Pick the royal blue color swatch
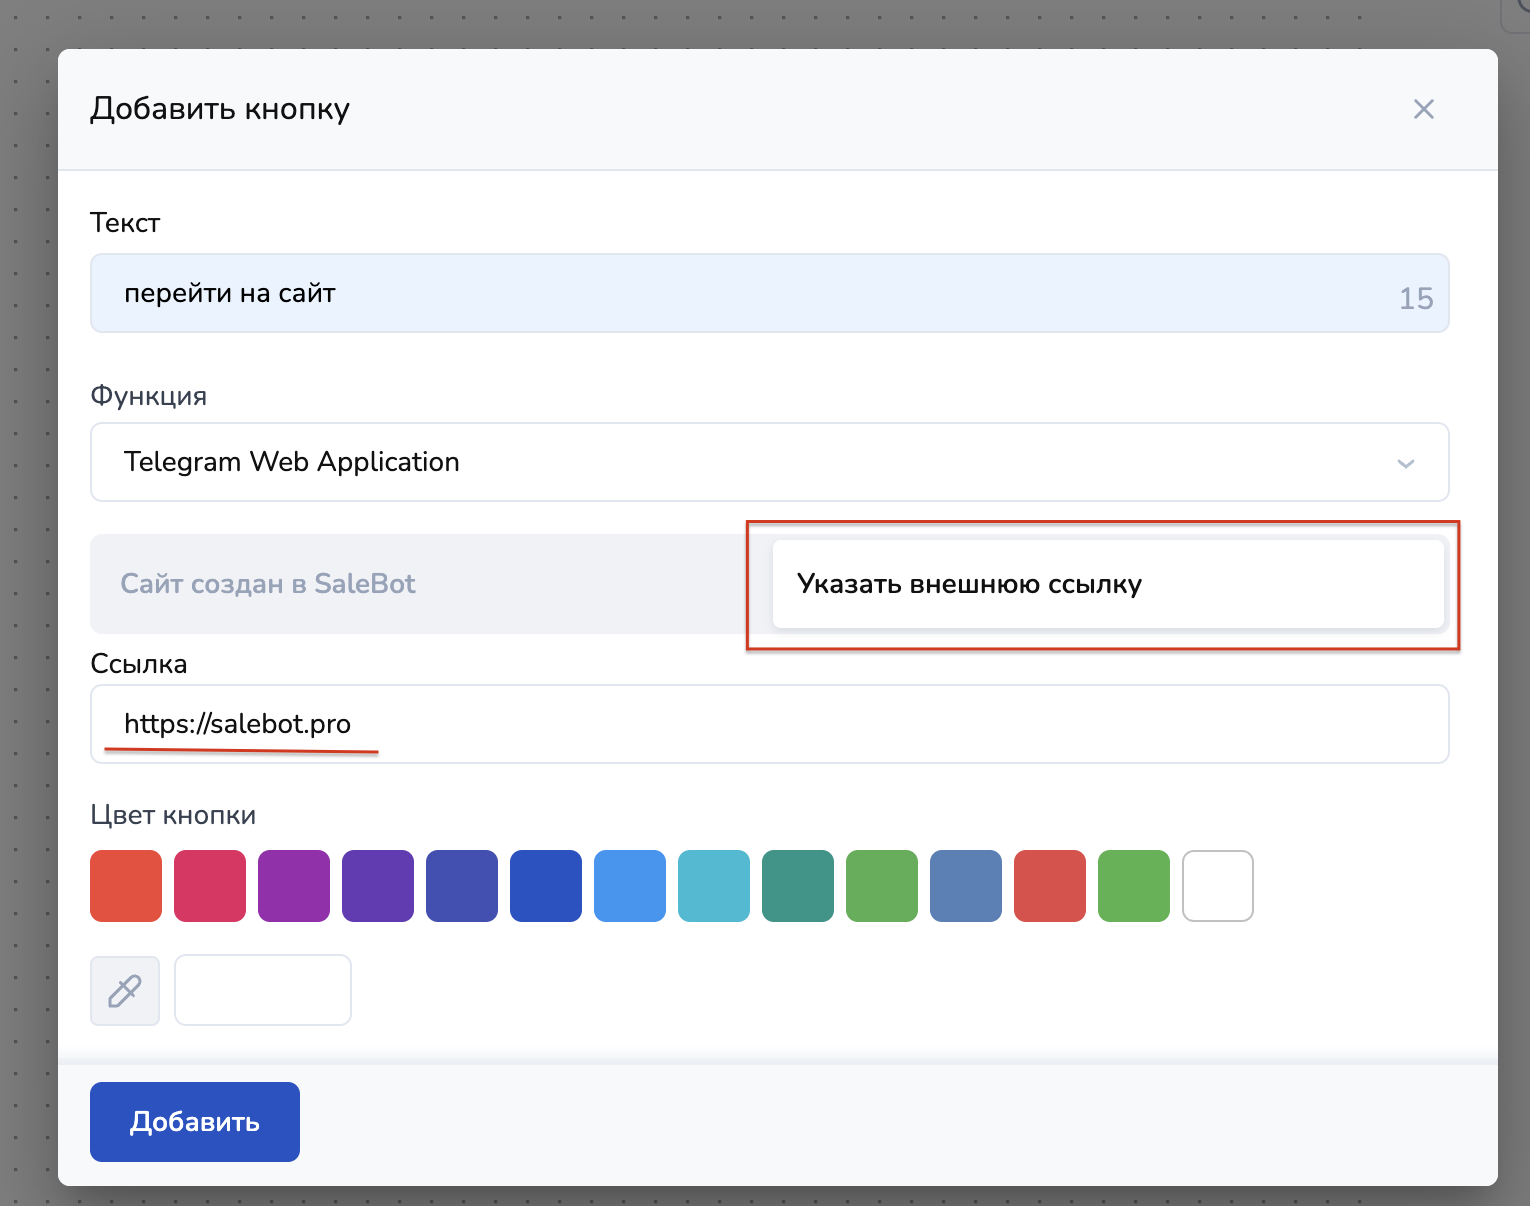The image size is (1530, 1206). click(546, 886)
